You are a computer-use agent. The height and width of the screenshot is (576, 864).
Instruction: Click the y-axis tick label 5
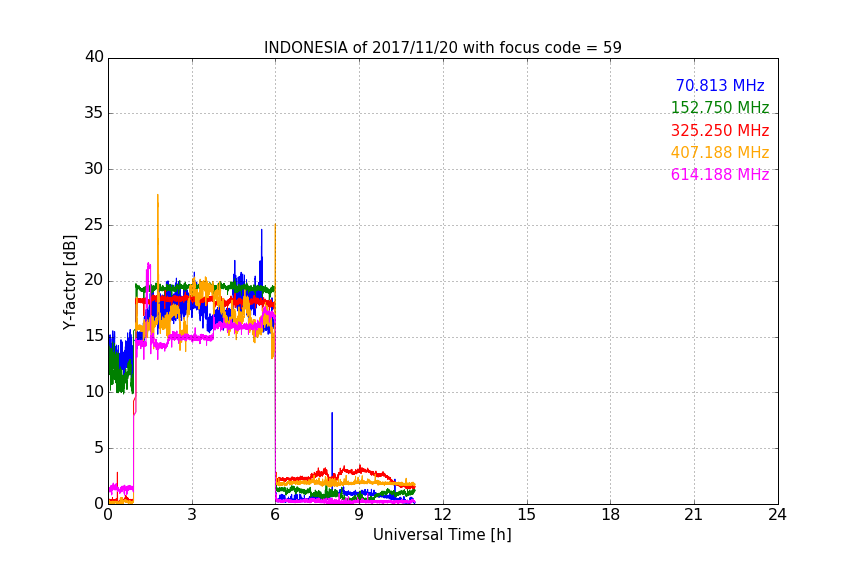tap(99, 448)
